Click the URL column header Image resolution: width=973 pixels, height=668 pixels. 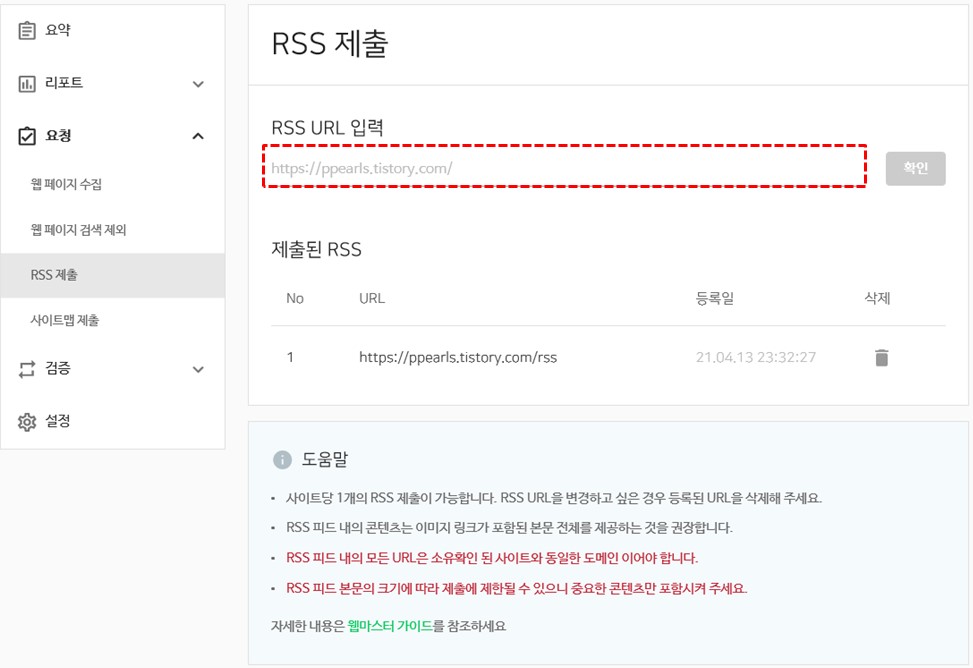coord(372,299)
